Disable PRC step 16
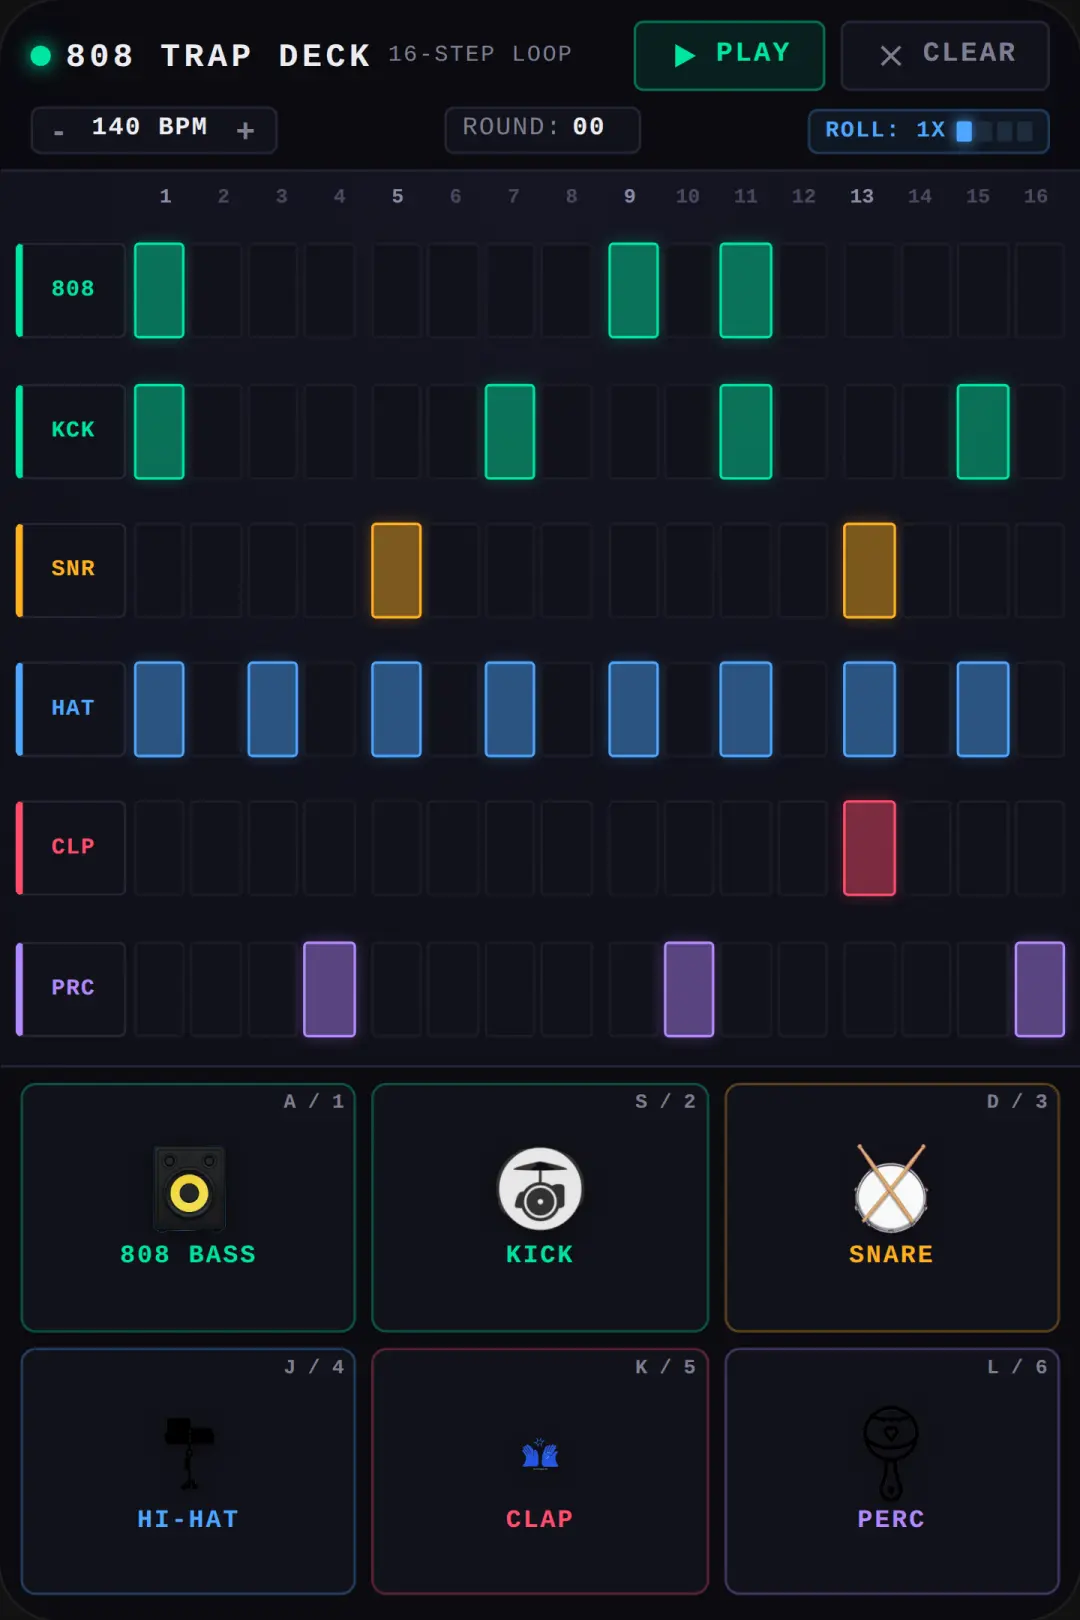 pyautogui.click(x=1040, y=989)
